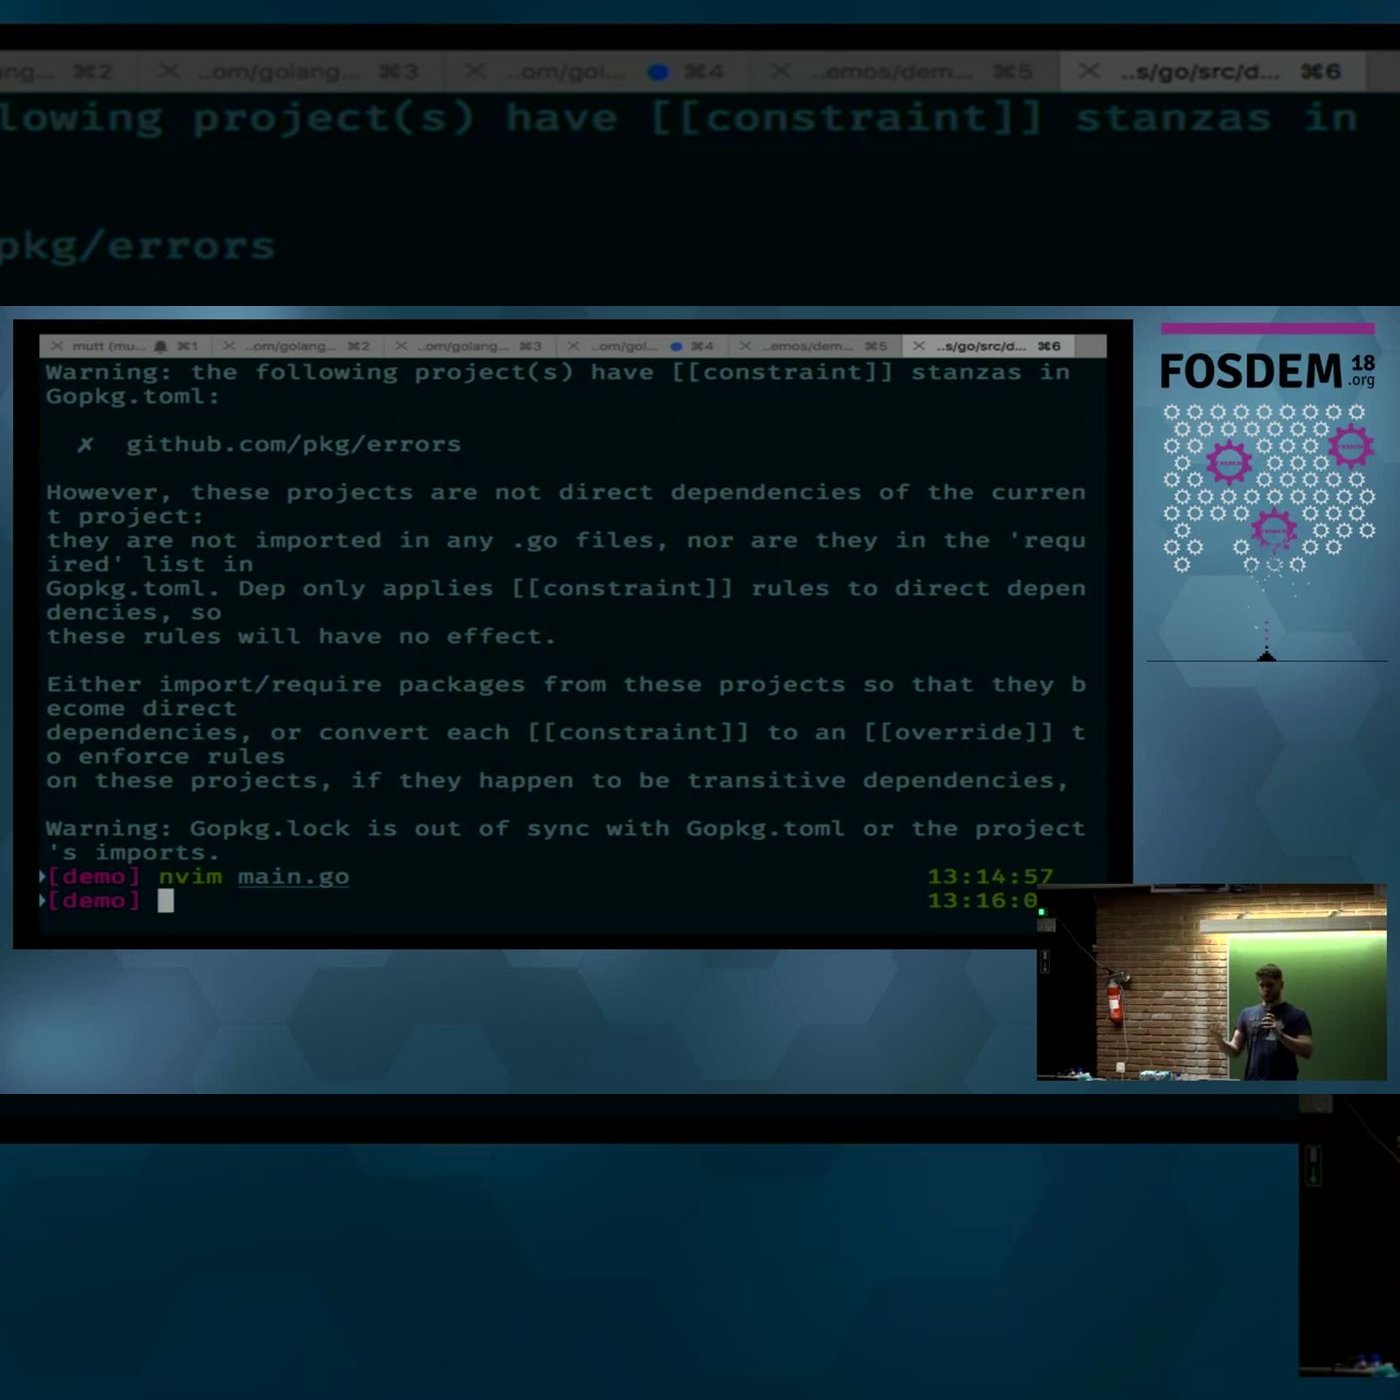Click the 'Warning: Gopkg.lock is out of sync' line
Screen dimensions: 1400x1400
pos(565,829)
